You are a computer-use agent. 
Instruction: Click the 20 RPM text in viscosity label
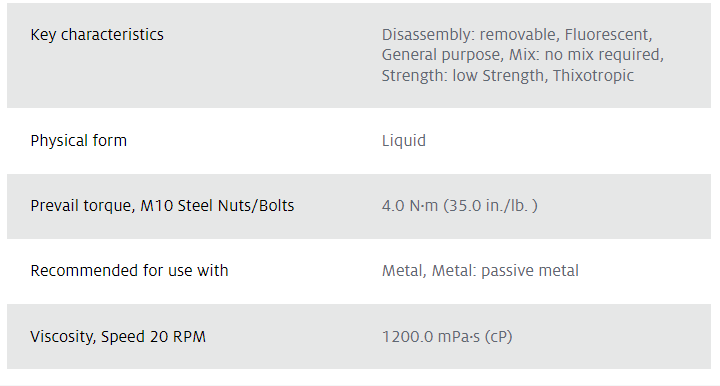[x=178, y=337]
